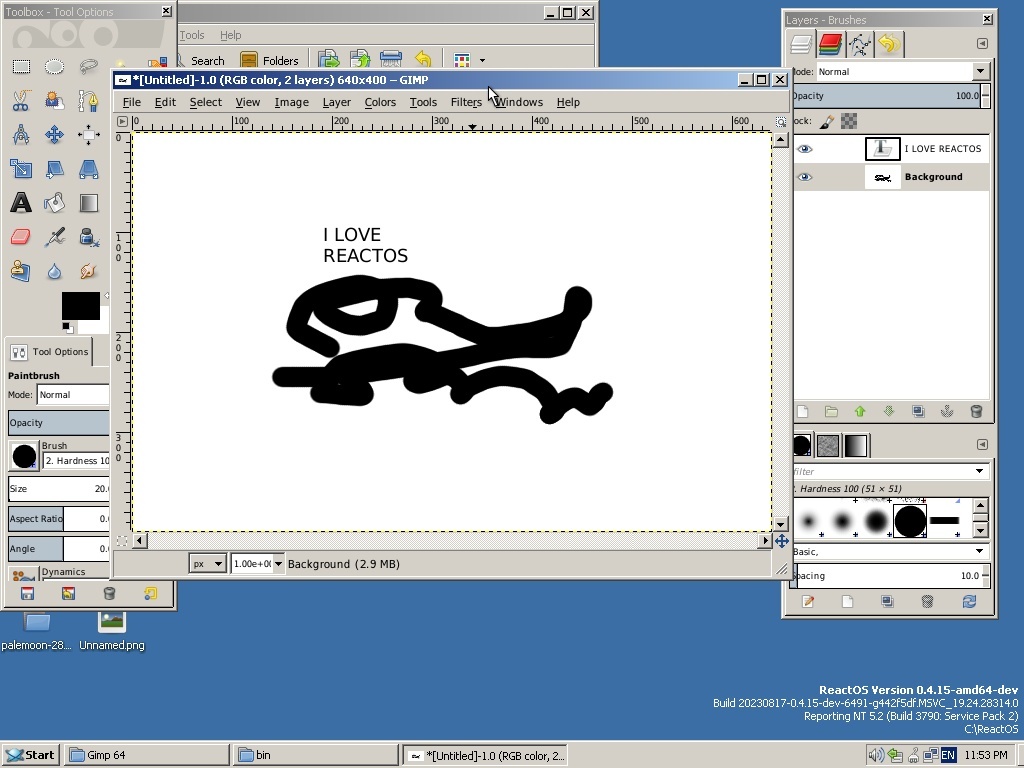Select the Eraser tool
Viewport: 1024px width, 768px height.
tap(21, 237)
